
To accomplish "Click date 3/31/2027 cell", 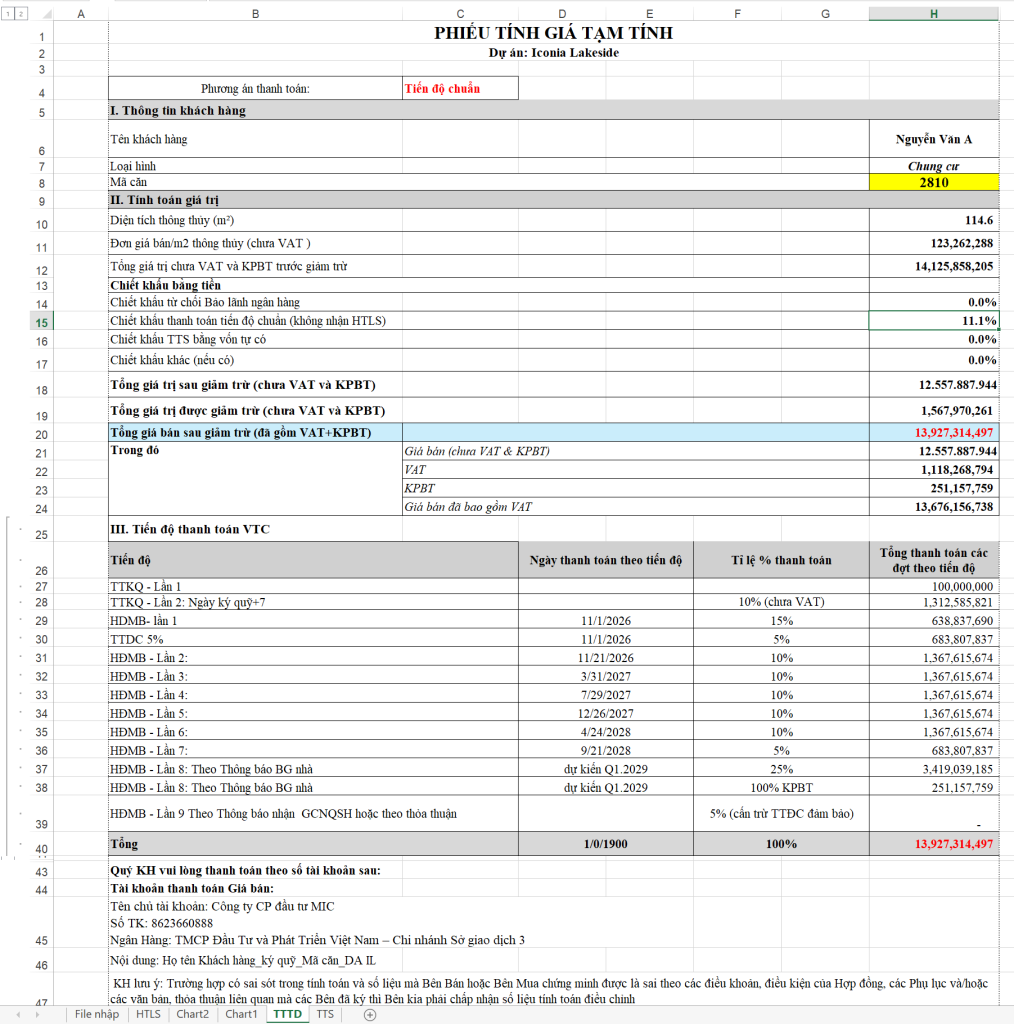I will coord(606,677).
